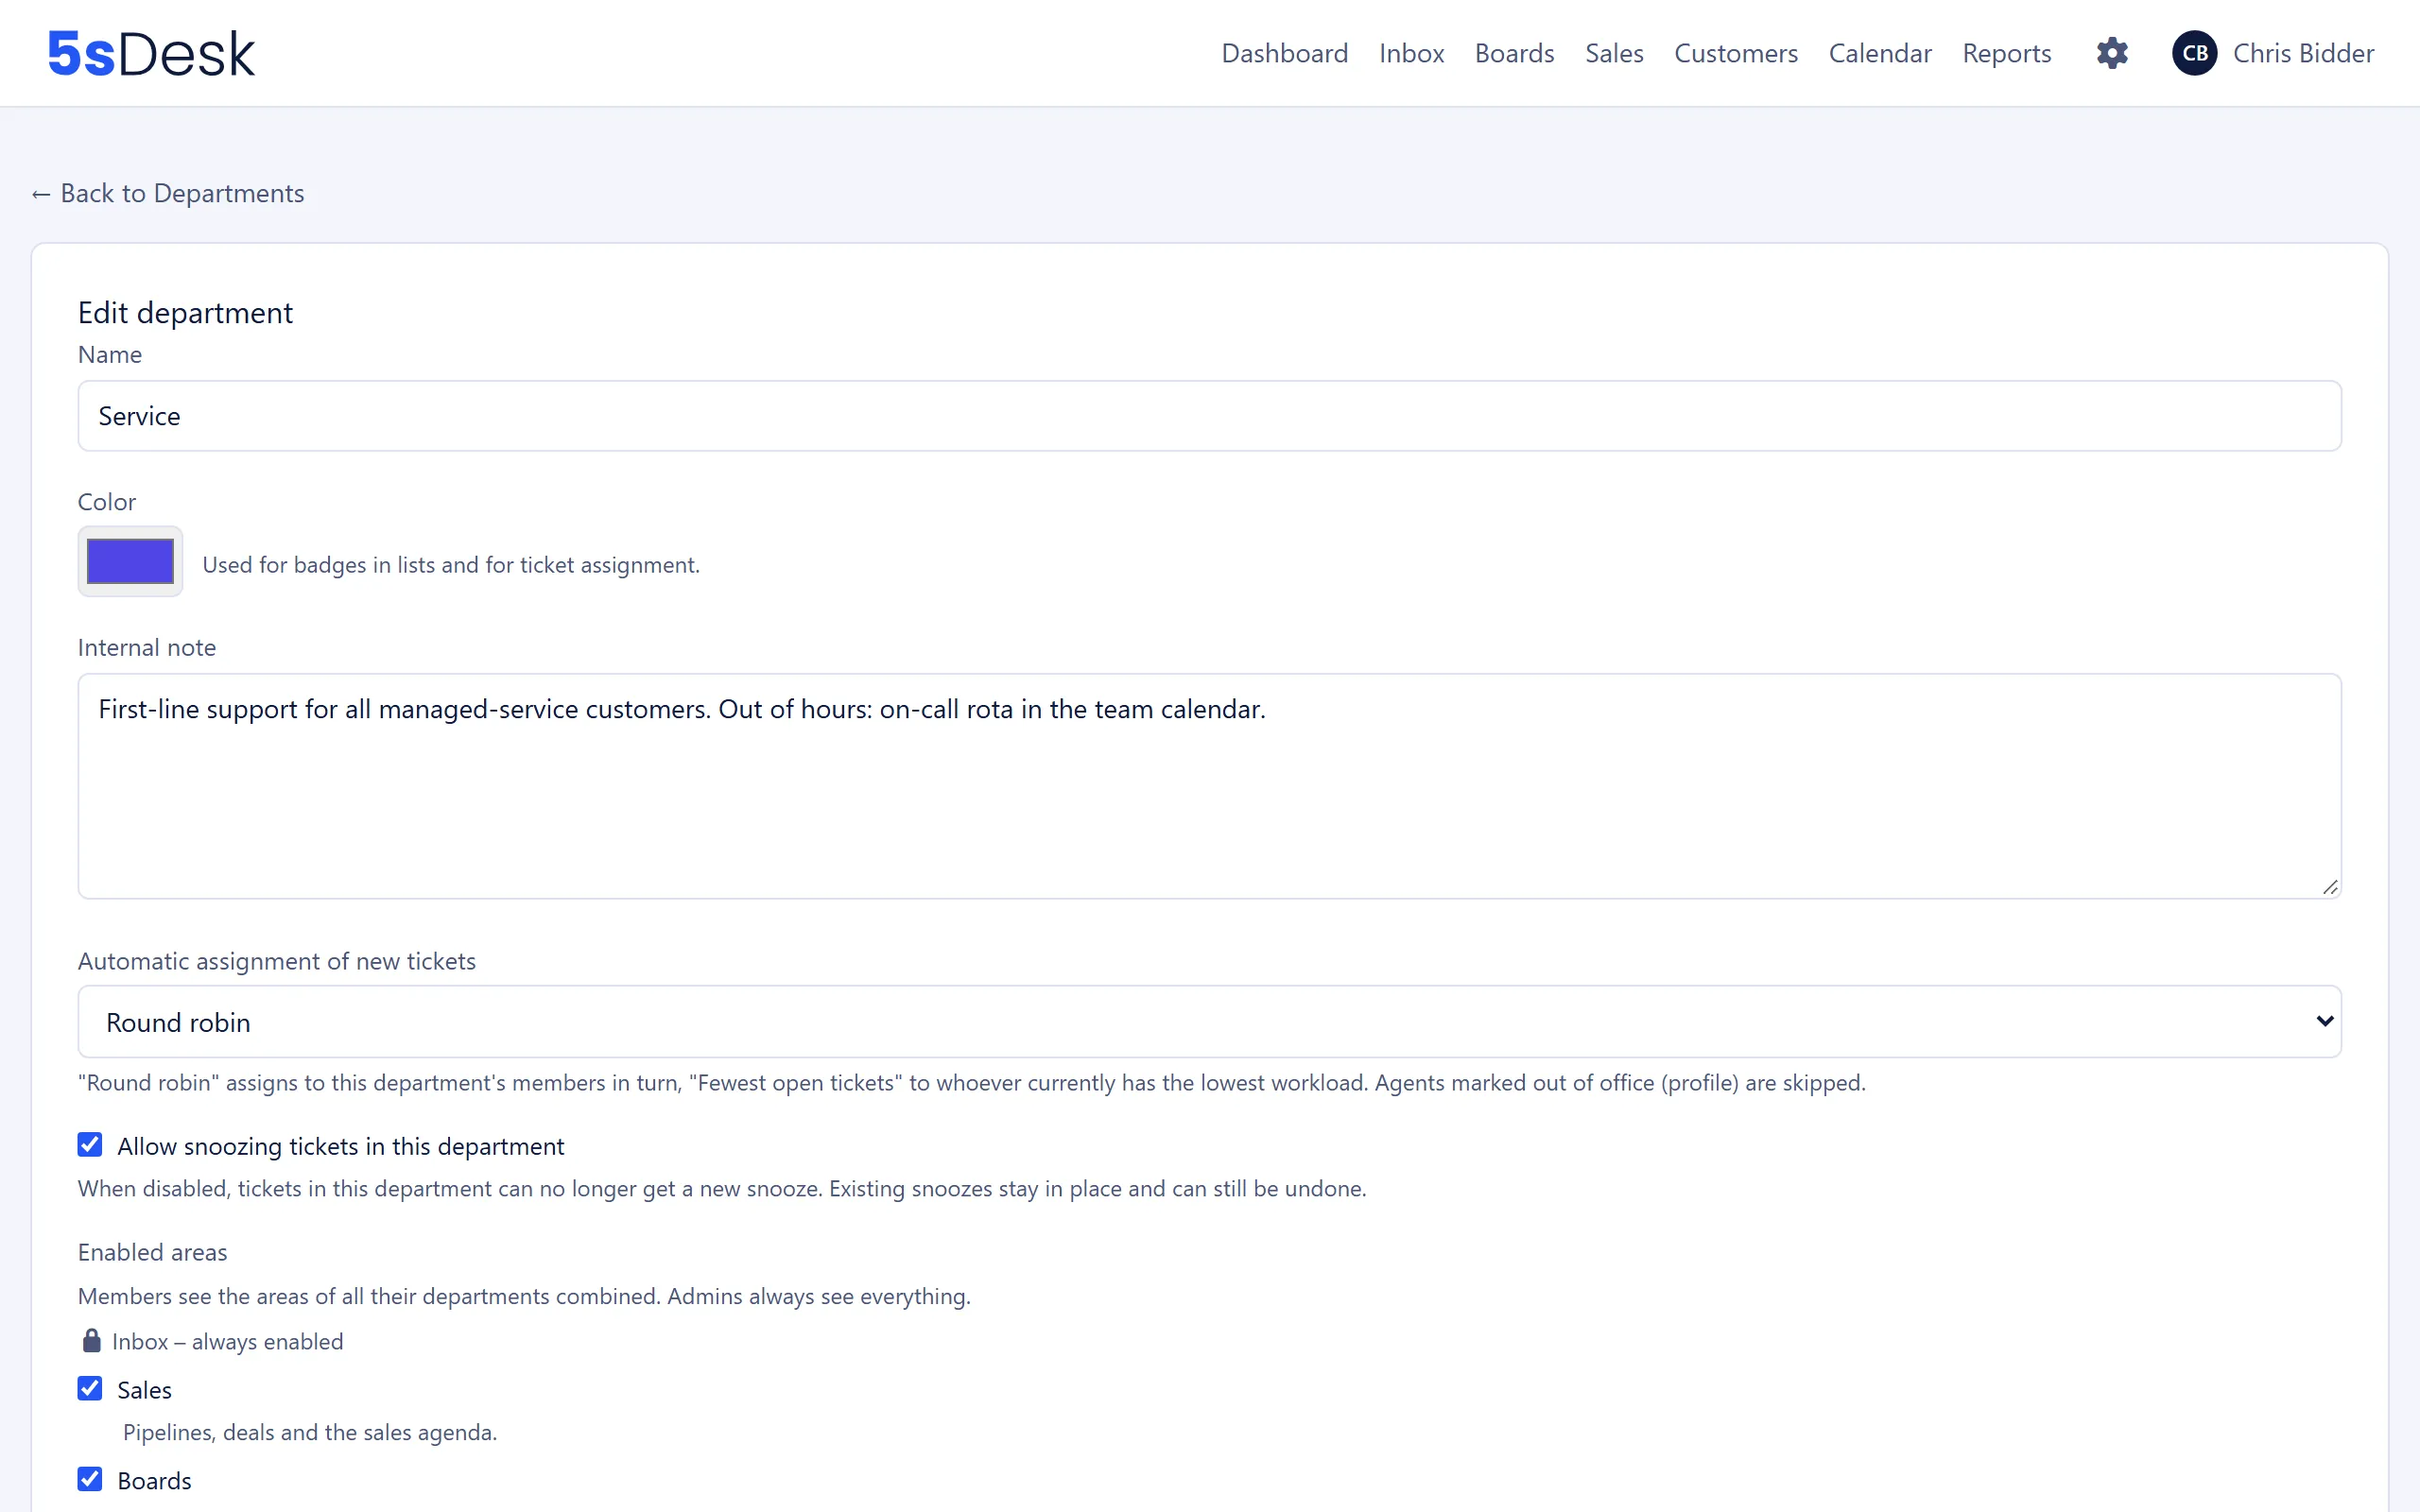This screenshot has height=1512, width=2420.
Task: Click Back to Departments link
Action: (168, 193)
